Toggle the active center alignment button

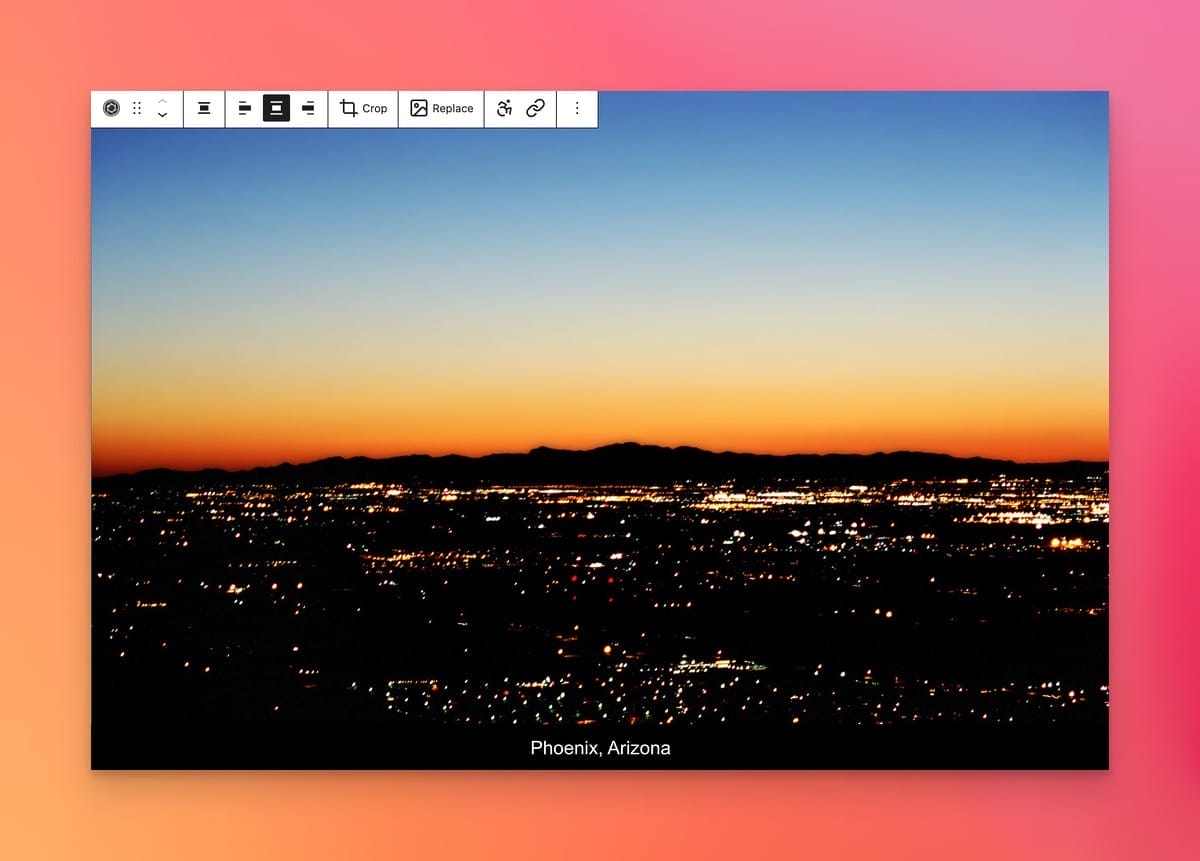(x=276, y=108)
